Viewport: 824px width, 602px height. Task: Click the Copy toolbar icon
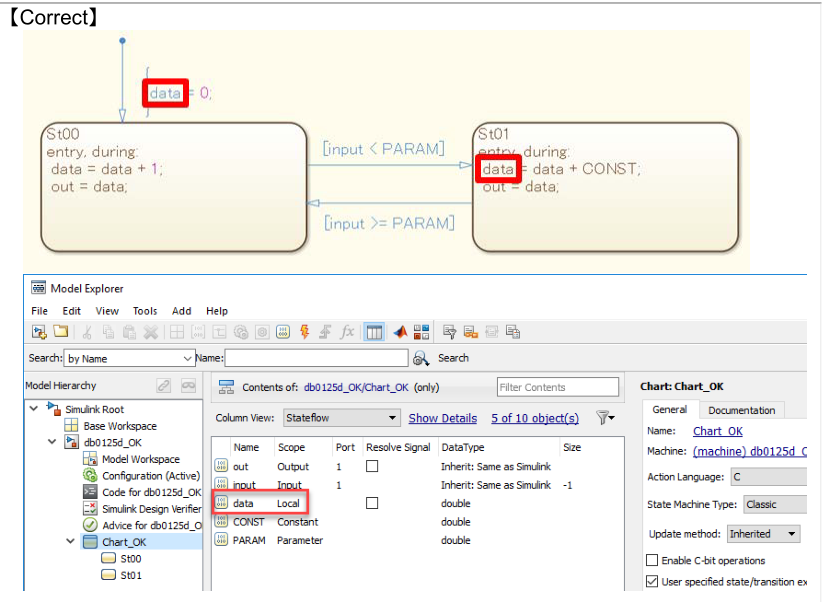point(108,332)
